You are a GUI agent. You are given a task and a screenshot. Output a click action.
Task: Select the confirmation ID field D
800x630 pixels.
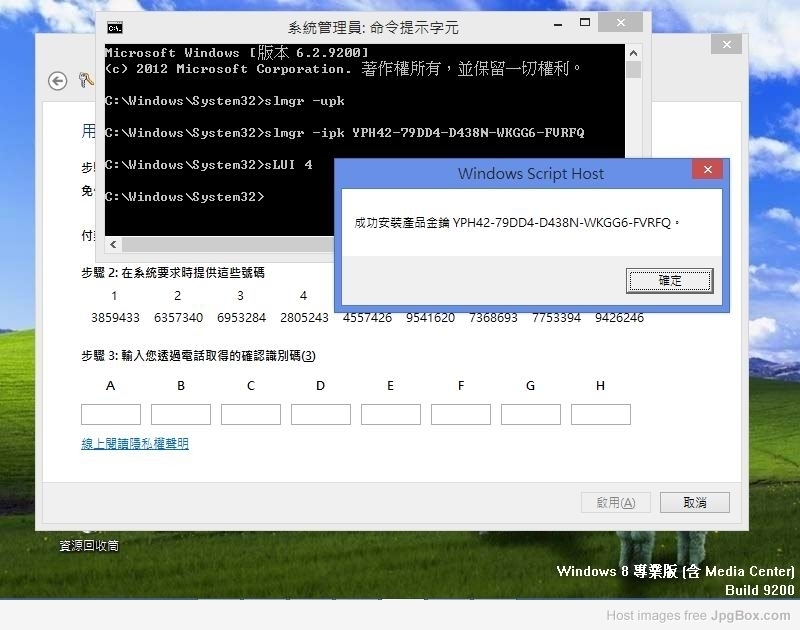[x=321, y=414]
